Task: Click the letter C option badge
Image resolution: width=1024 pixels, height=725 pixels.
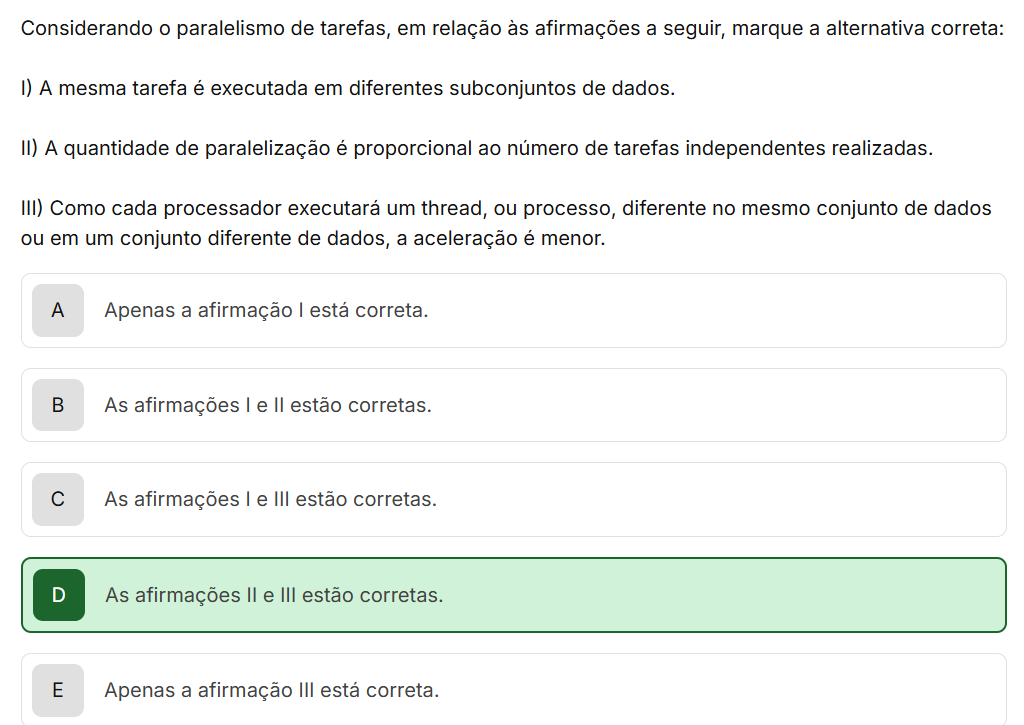Action: click(x=58, y=499)
